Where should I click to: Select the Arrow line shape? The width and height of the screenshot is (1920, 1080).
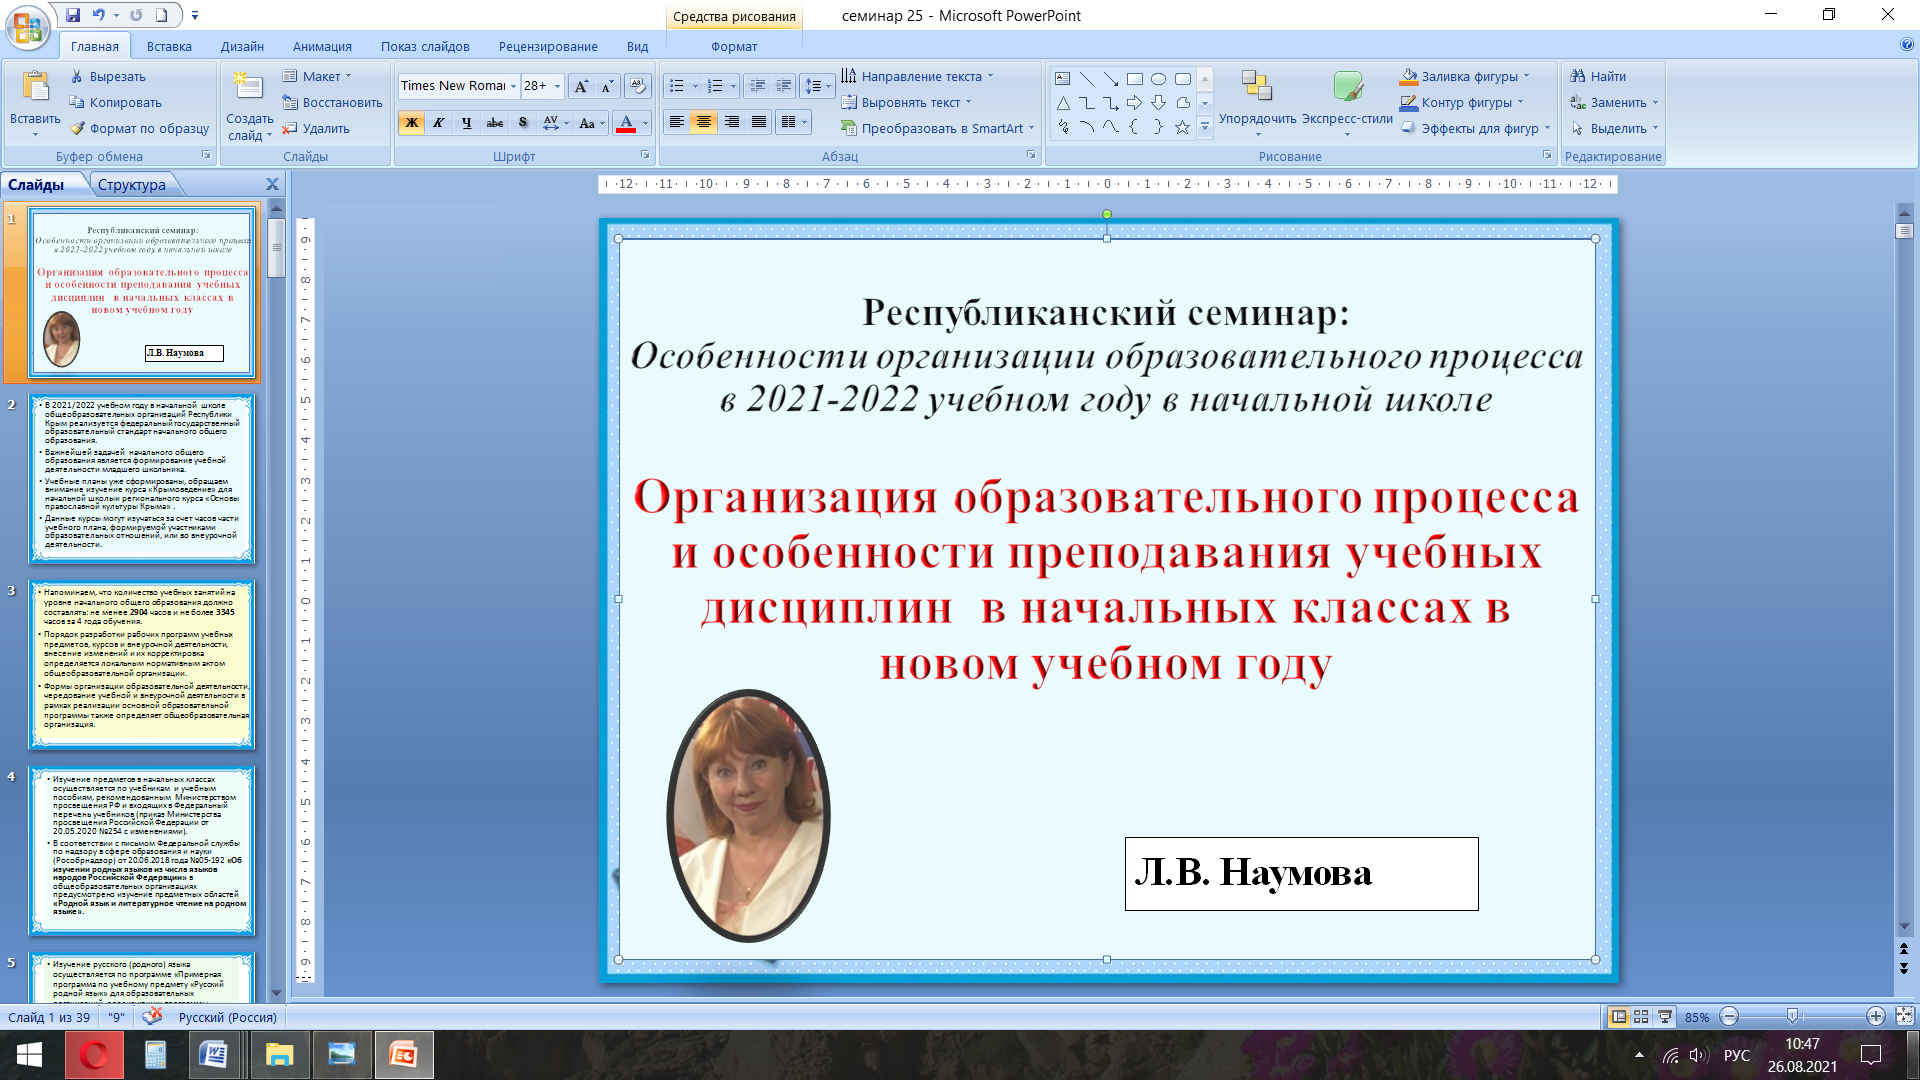1111,79
